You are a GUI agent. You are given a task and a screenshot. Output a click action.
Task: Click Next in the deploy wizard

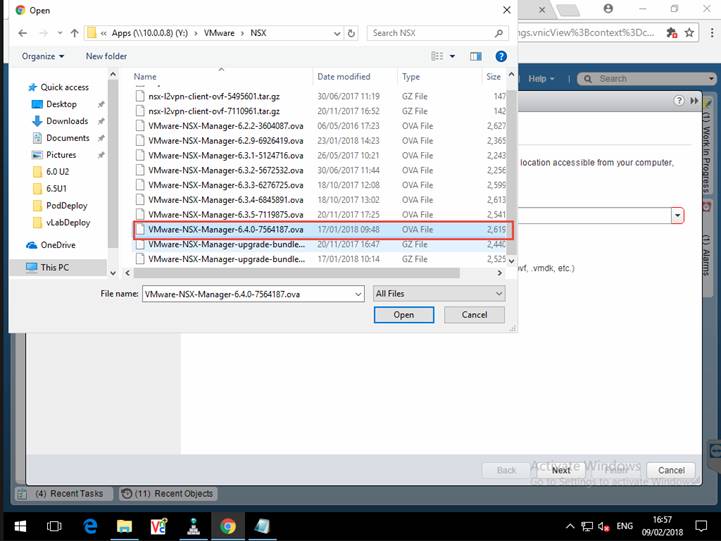[561, 470]
